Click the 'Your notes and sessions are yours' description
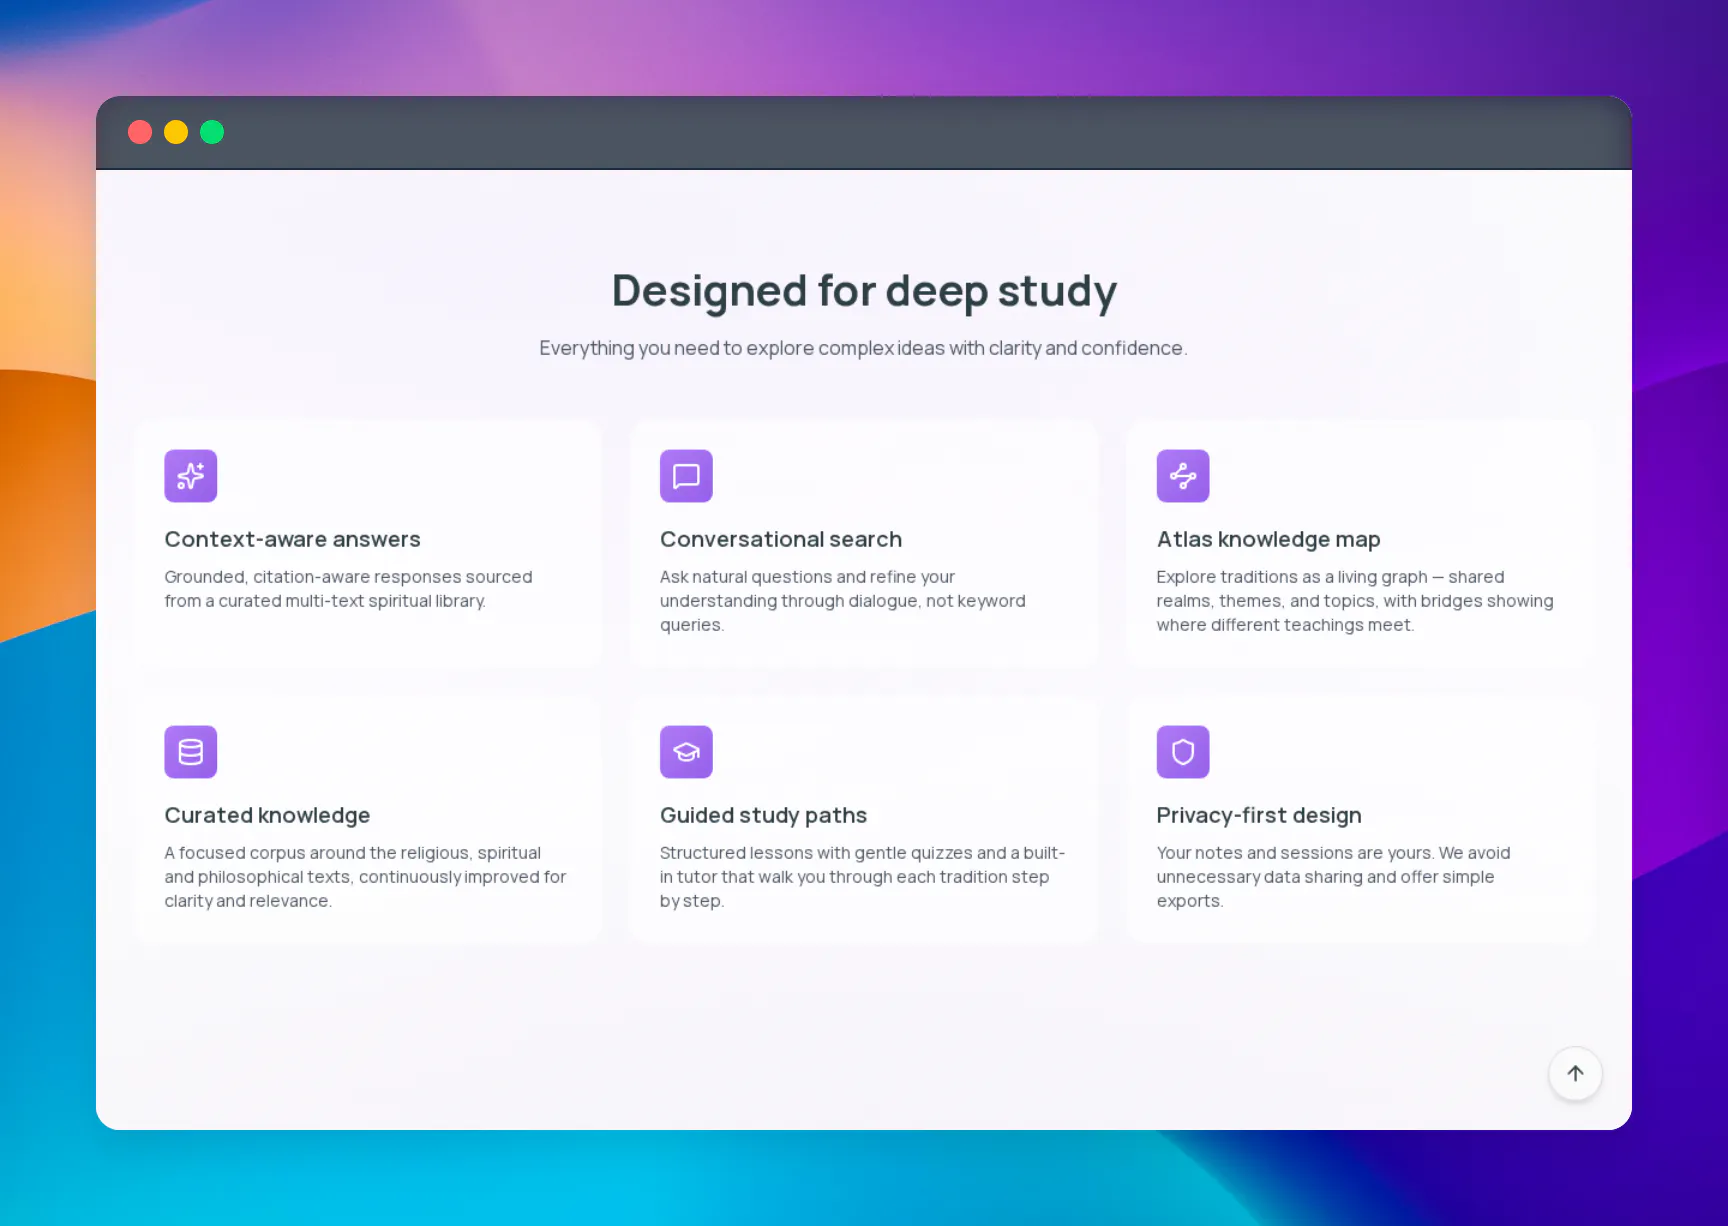Image resolution: width=1728 pixels, height=1226 pixels. 1333,877
